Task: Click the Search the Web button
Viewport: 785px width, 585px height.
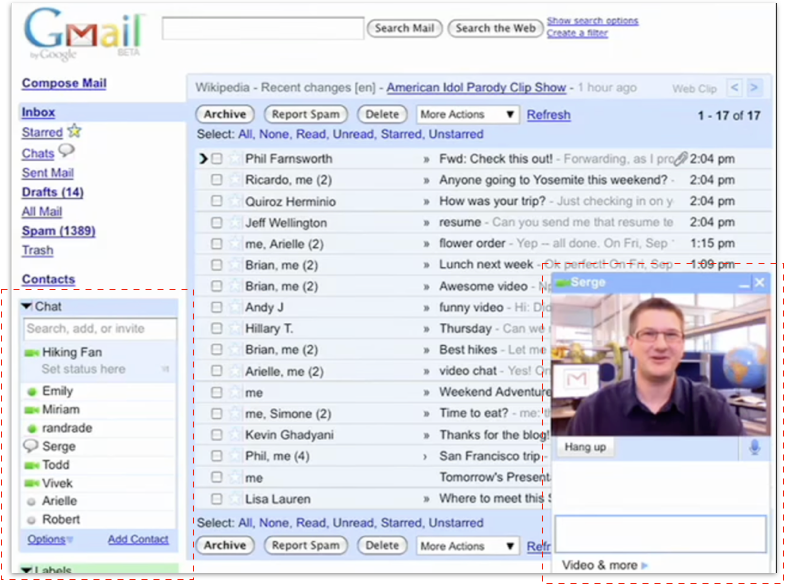Action: (x=496, y=29)
